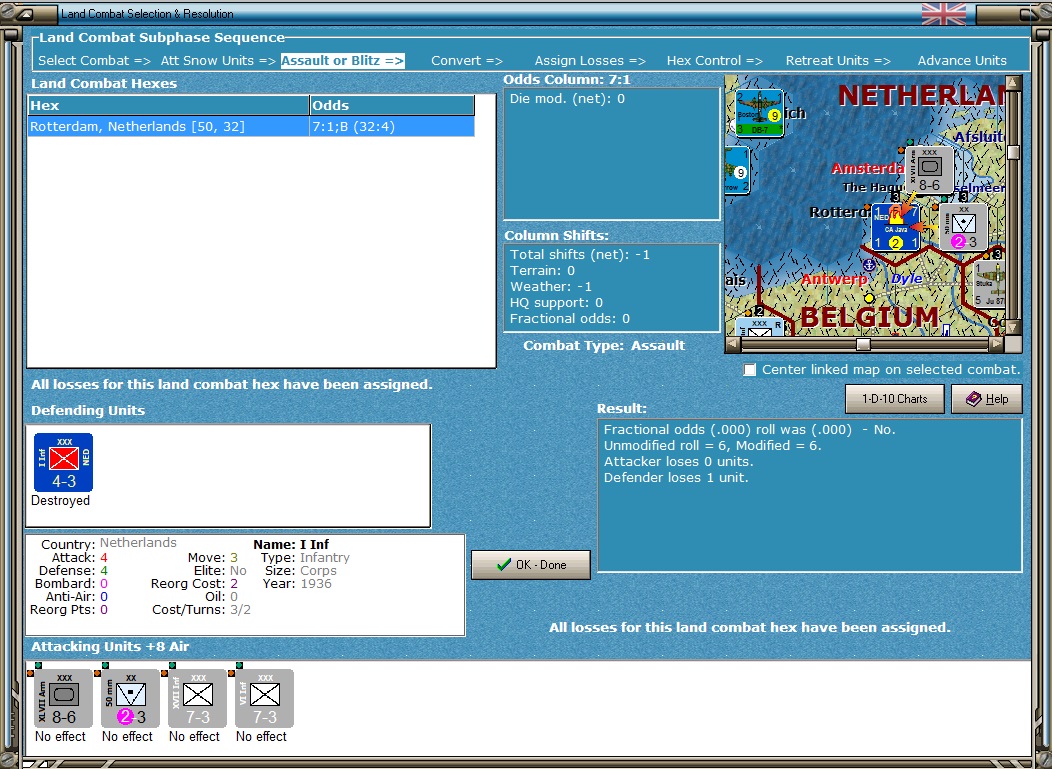1052x769 pixels.
Task: Open the Help button
Action: [x=987, y=399]
